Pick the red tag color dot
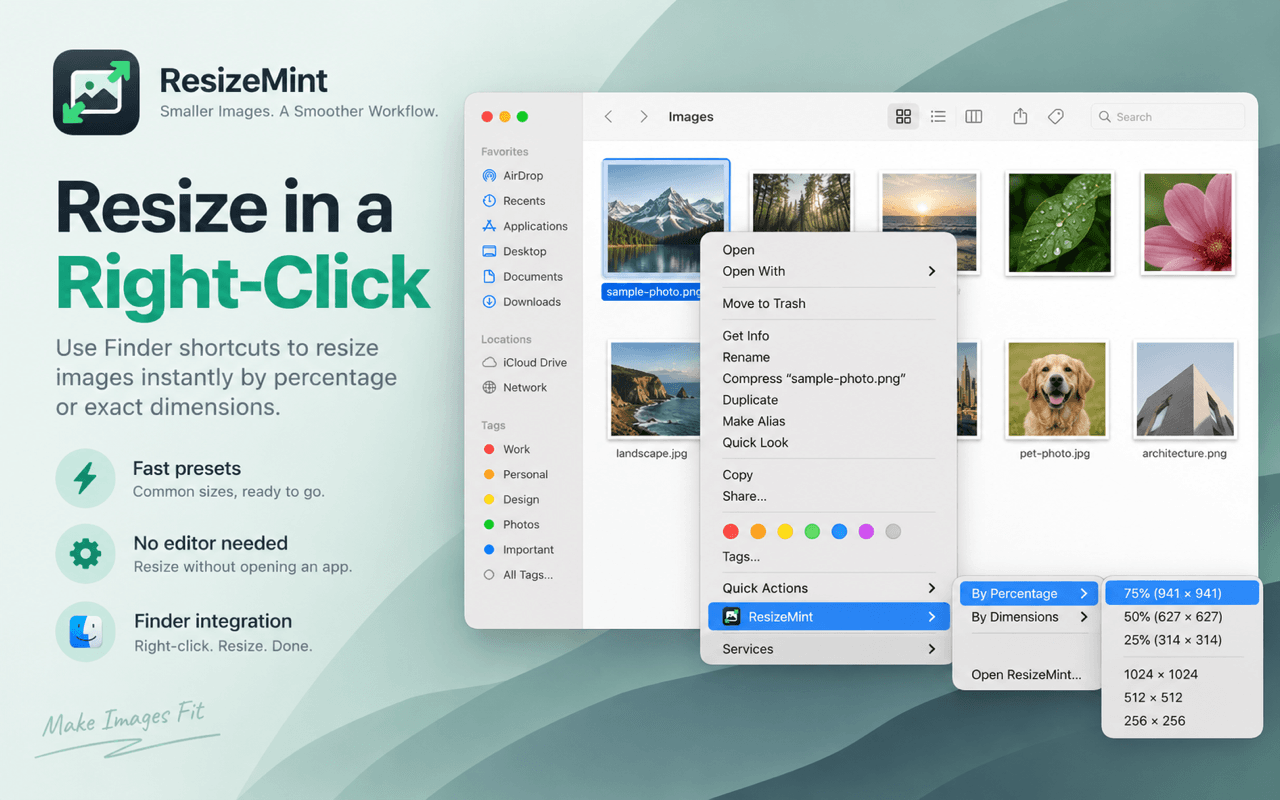Screen dimensions: 1280x800 tap(731, 531)
